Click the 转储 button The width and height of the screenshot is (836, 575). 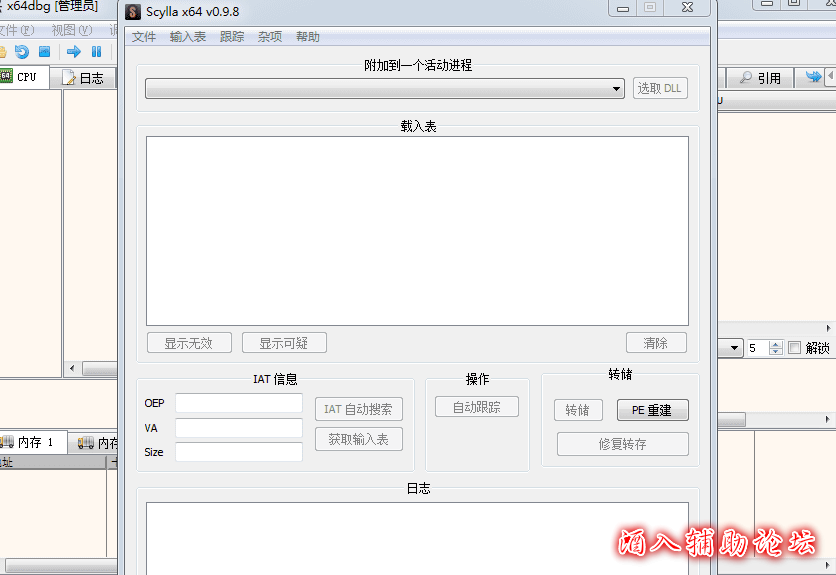point(578,410)
